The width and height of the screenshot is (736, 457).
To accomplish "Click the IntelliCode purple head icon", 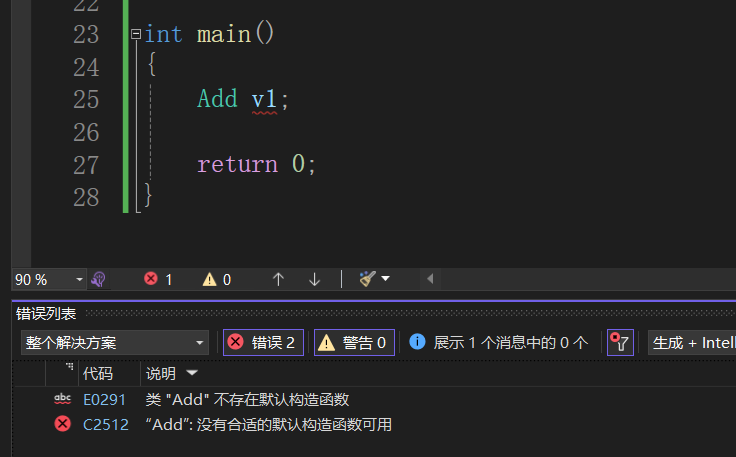I will [x=99, y=280].
